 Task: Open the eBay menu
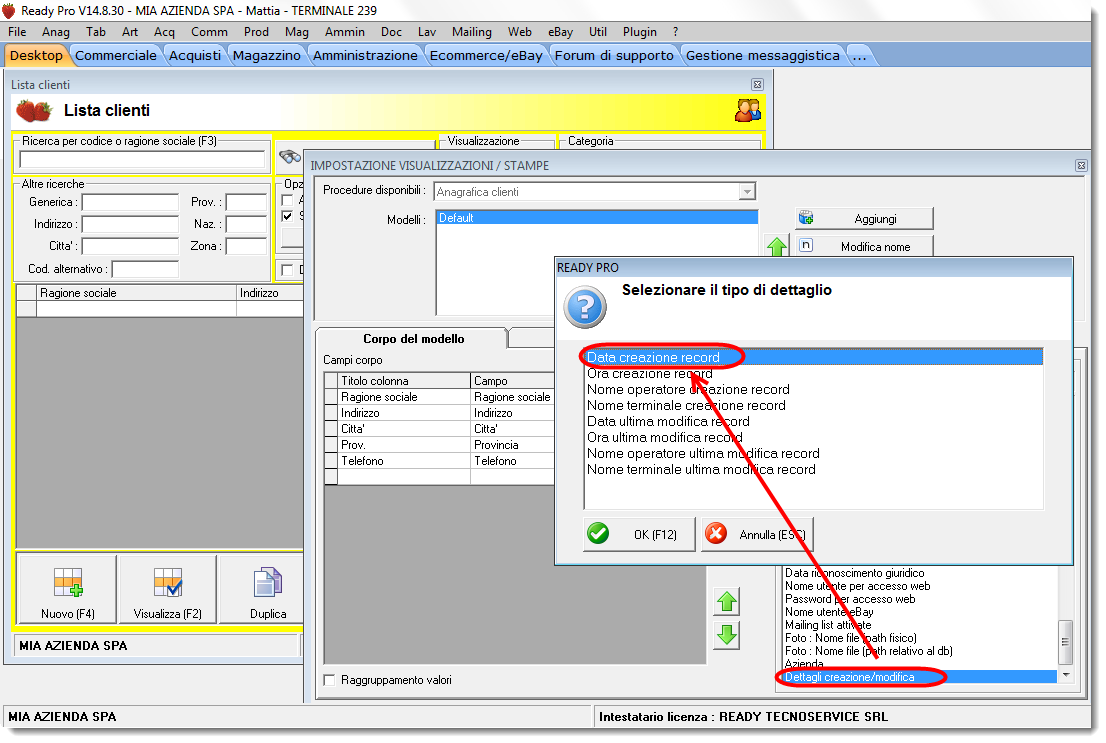(560, 32)
